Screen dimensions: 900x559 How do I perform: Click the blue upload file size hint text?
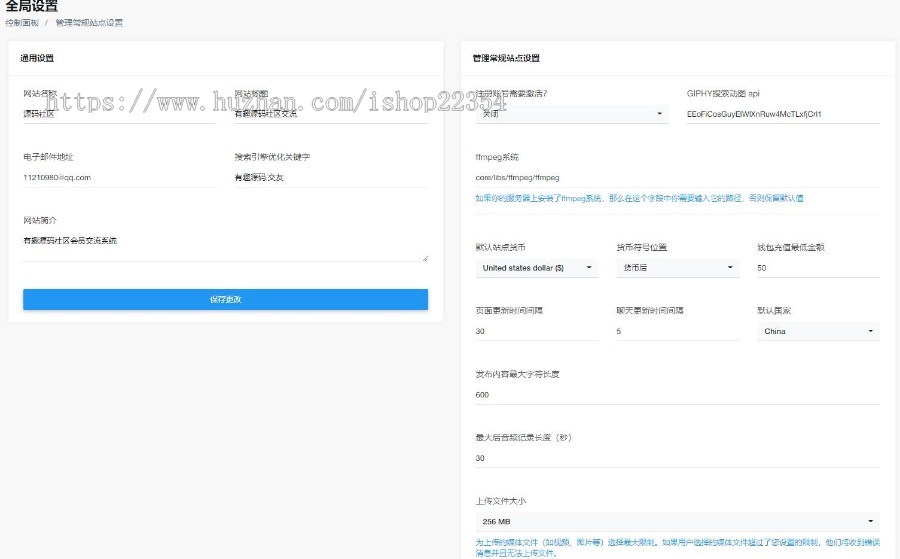coord(677,548)
